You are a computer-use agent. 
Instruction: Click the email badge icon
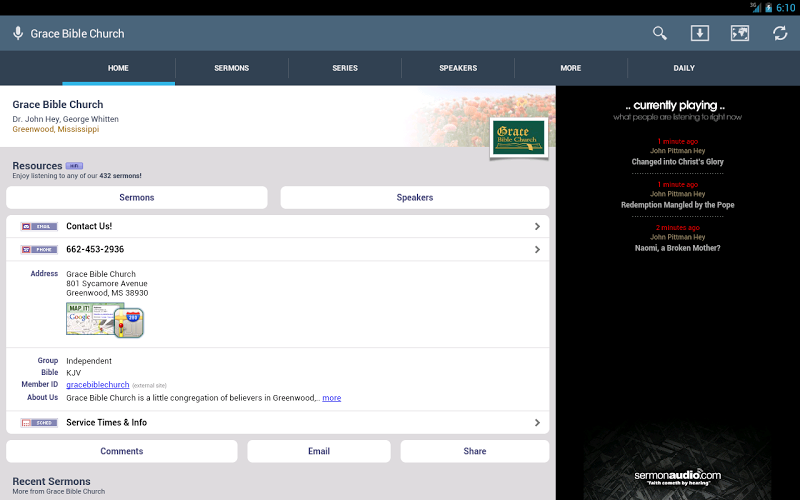(39, 226)
